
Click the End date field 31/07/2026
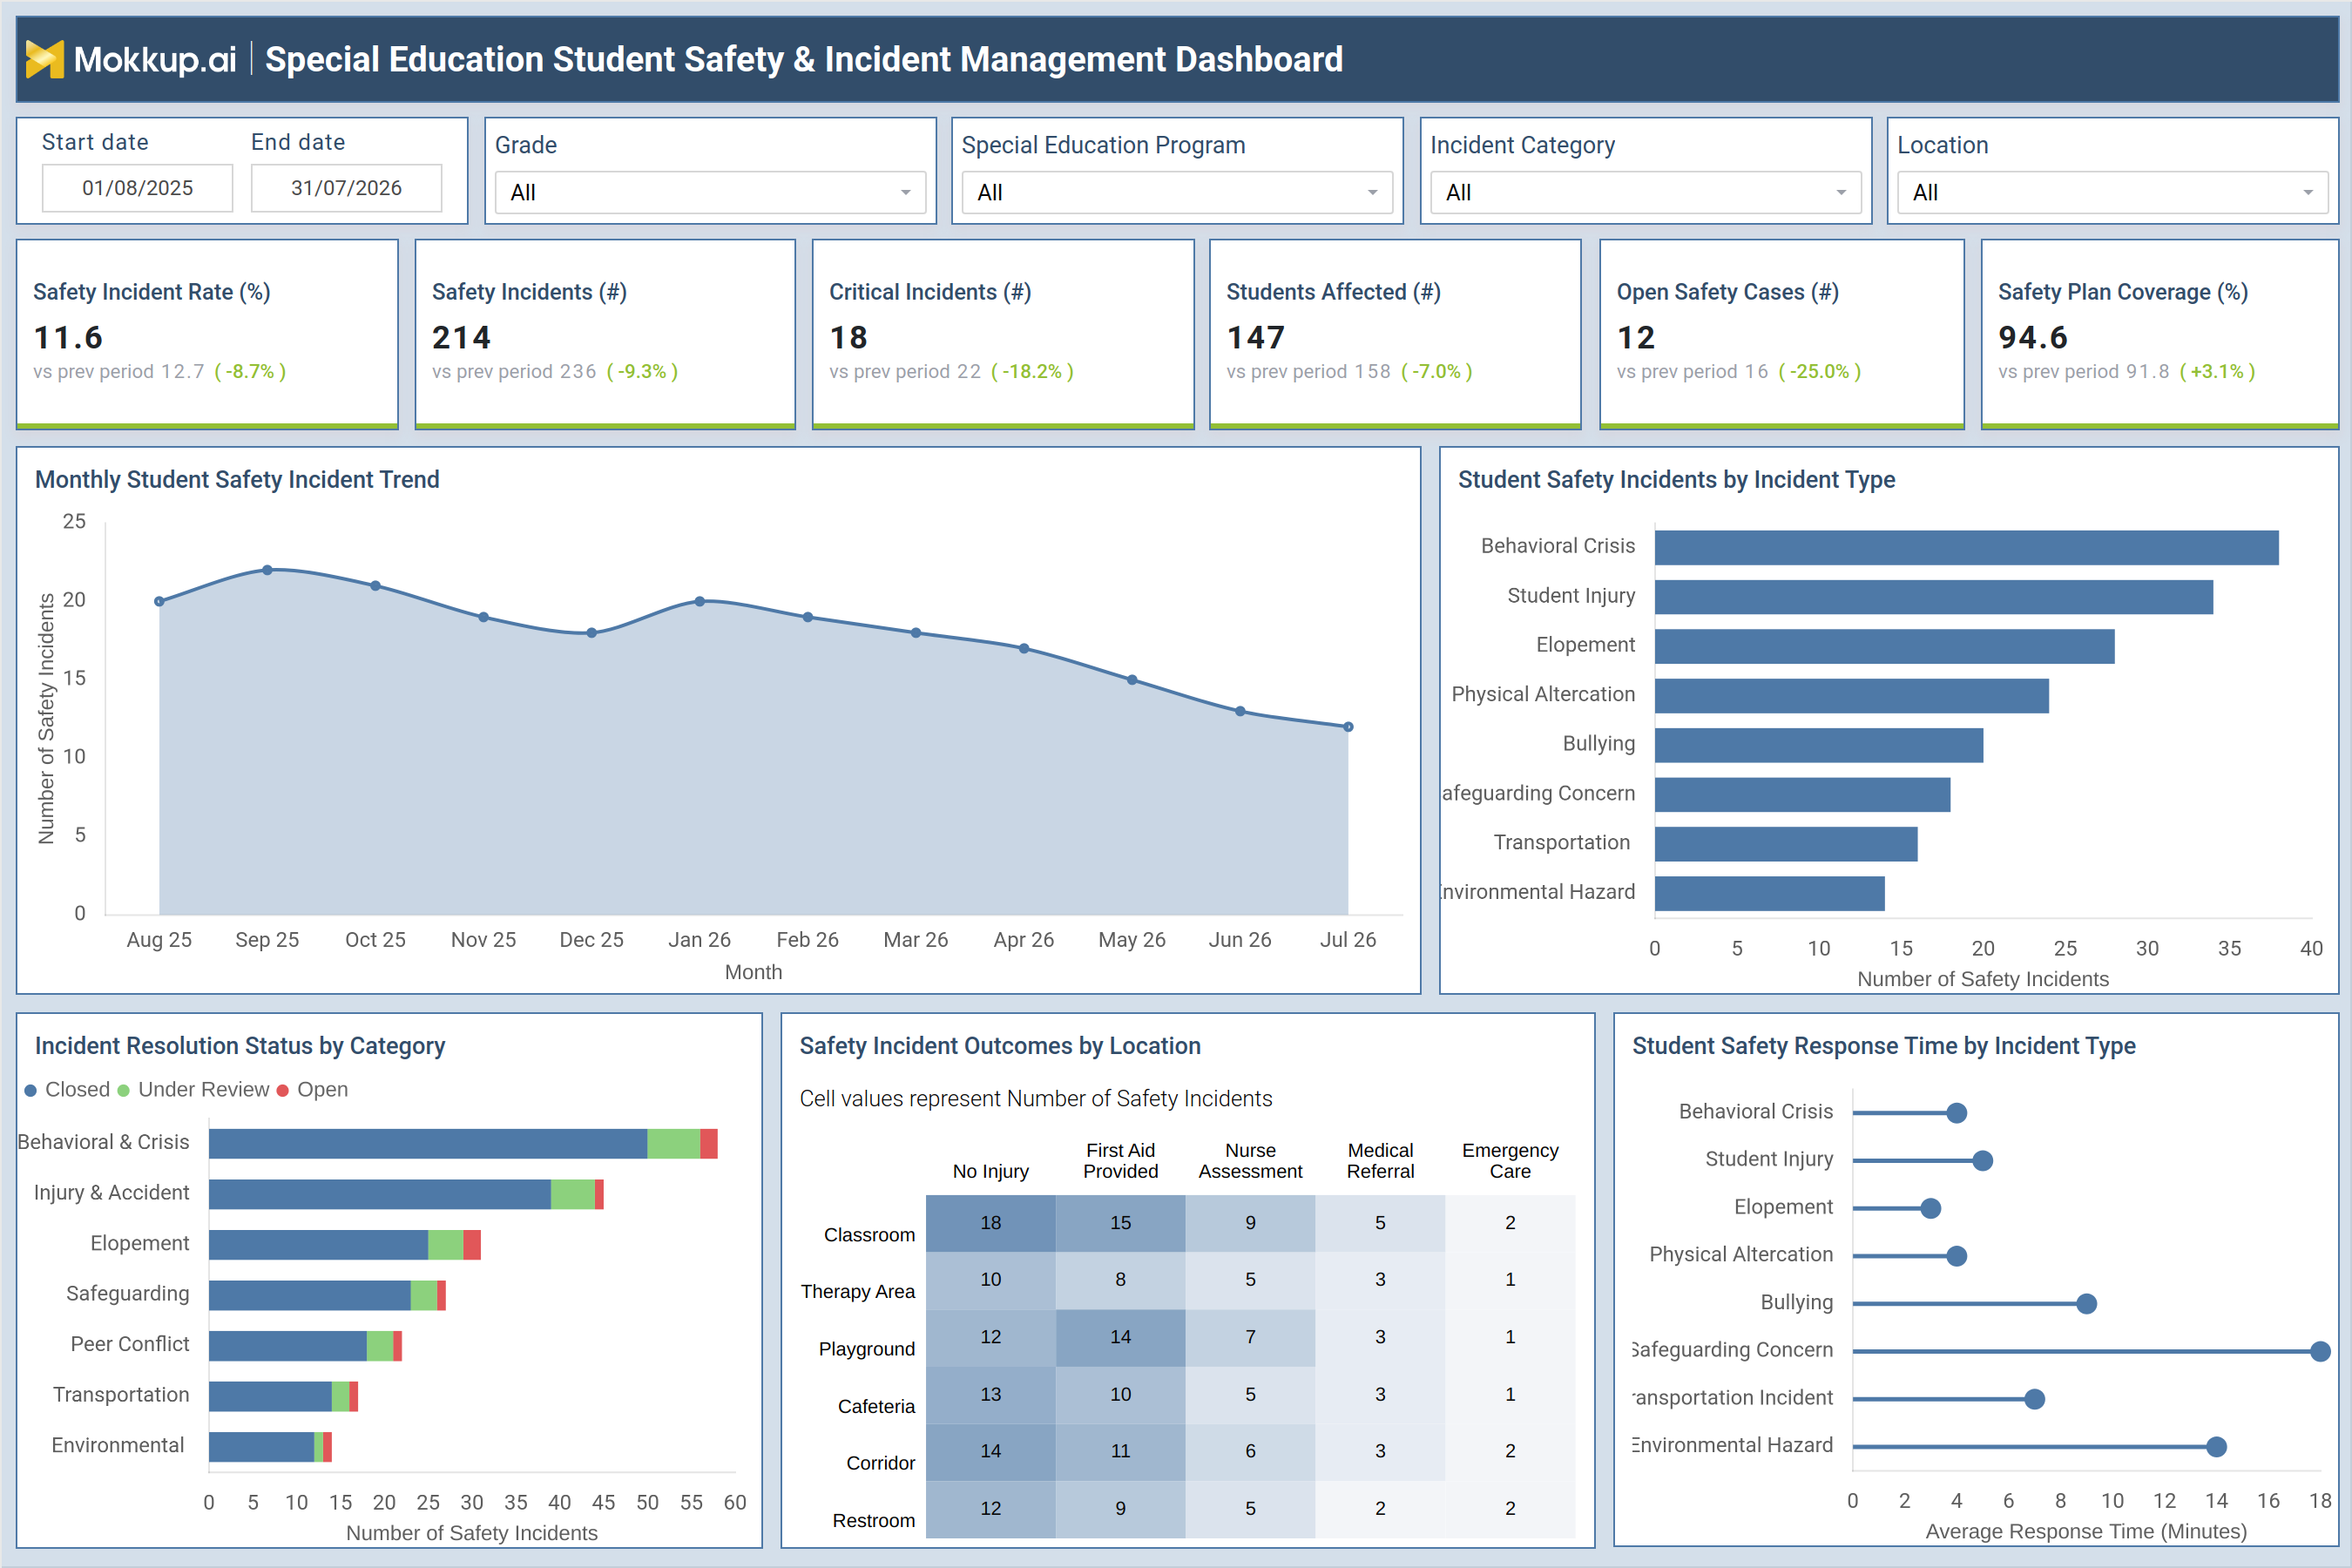pos(346,188)
